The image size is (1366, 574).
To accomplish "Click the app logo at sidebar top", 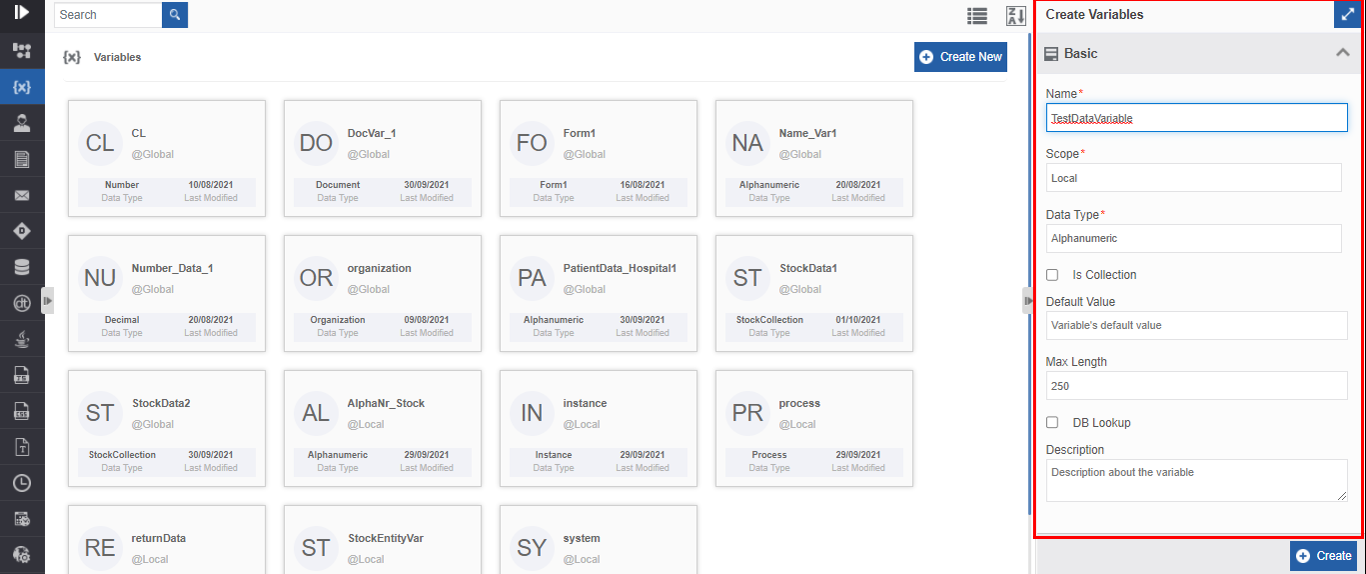I will pyautogui.click(x=22, y=13).
